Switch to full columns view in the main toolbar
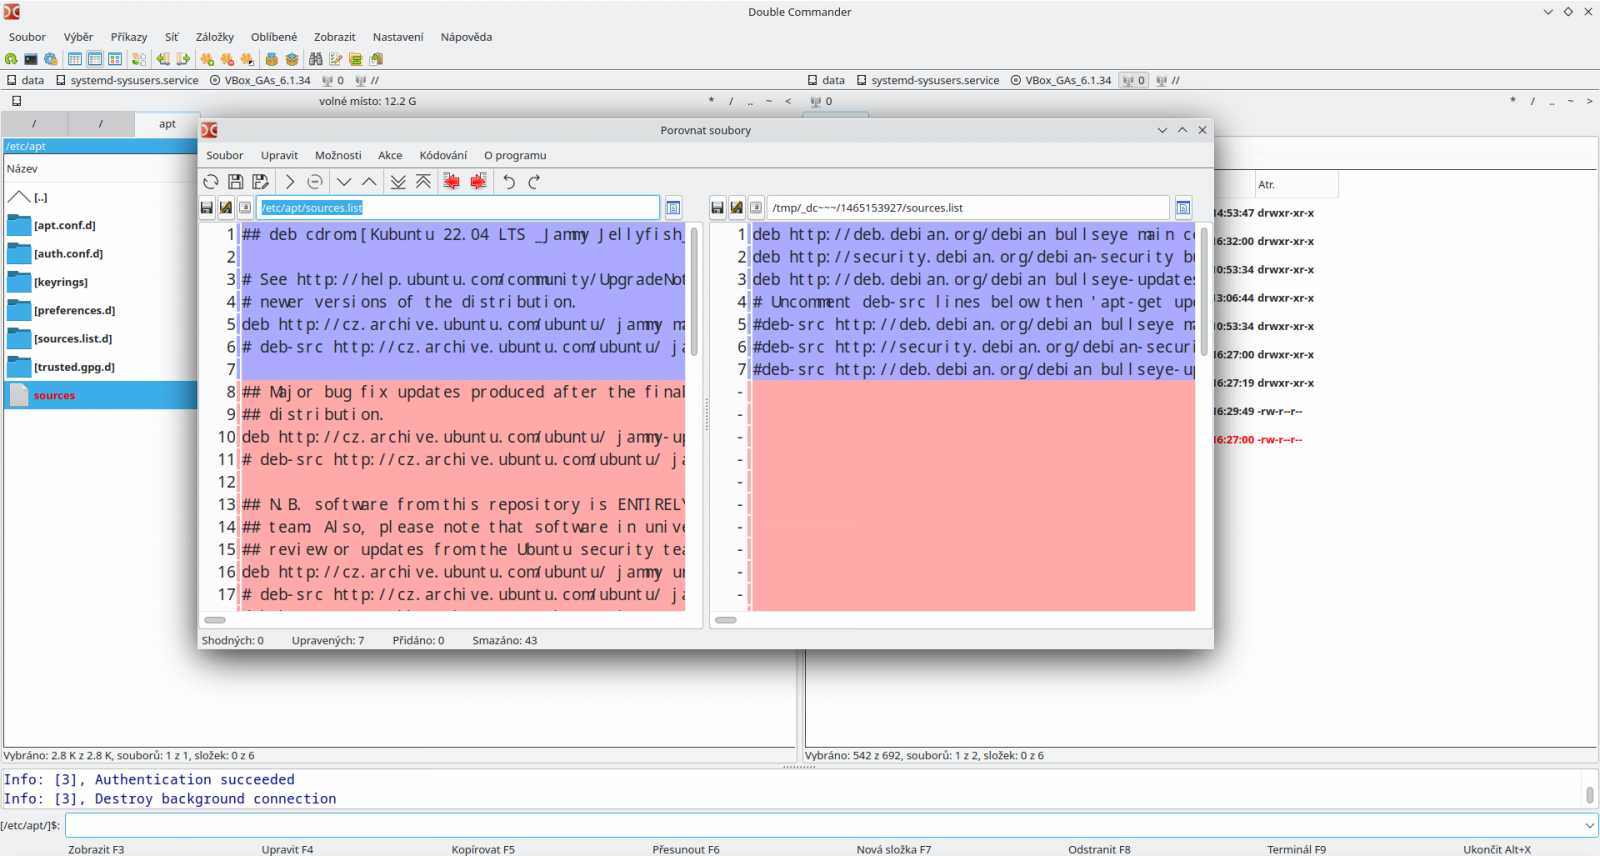The width and height of the screenshot is (1600, 856). tap(95, 59)
